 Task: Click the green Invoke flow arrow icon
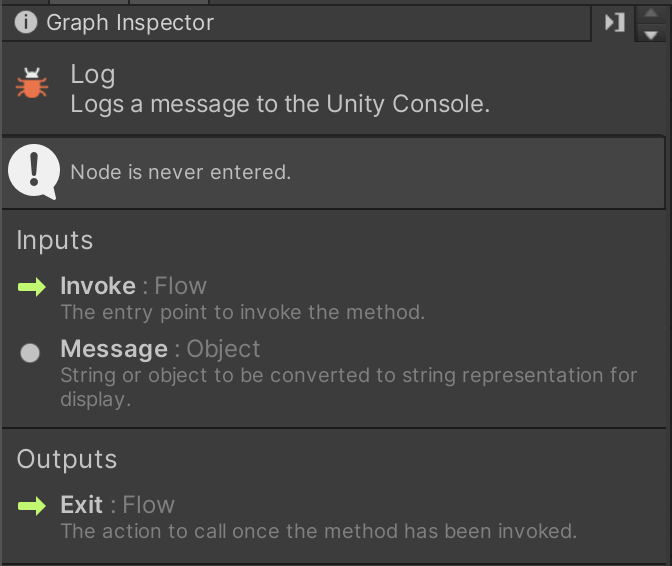pyautogui.click(x=32, y=288)
